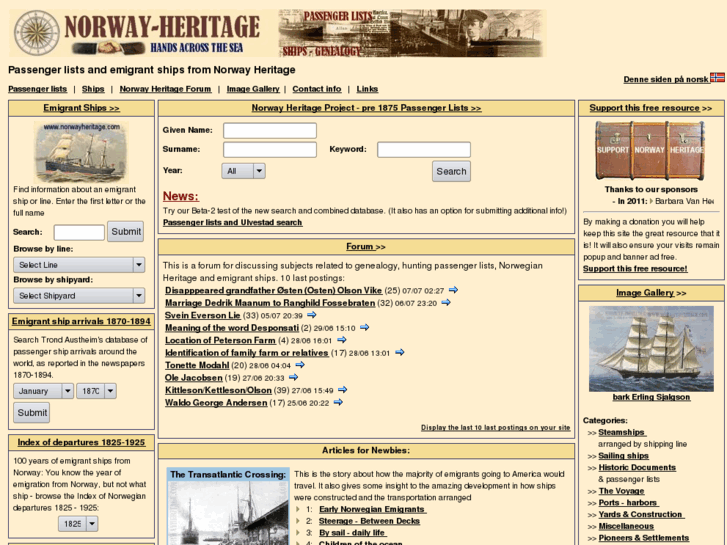The image size is (727, 545).
Task: Click the Surname input field
Action: [270, 149]
